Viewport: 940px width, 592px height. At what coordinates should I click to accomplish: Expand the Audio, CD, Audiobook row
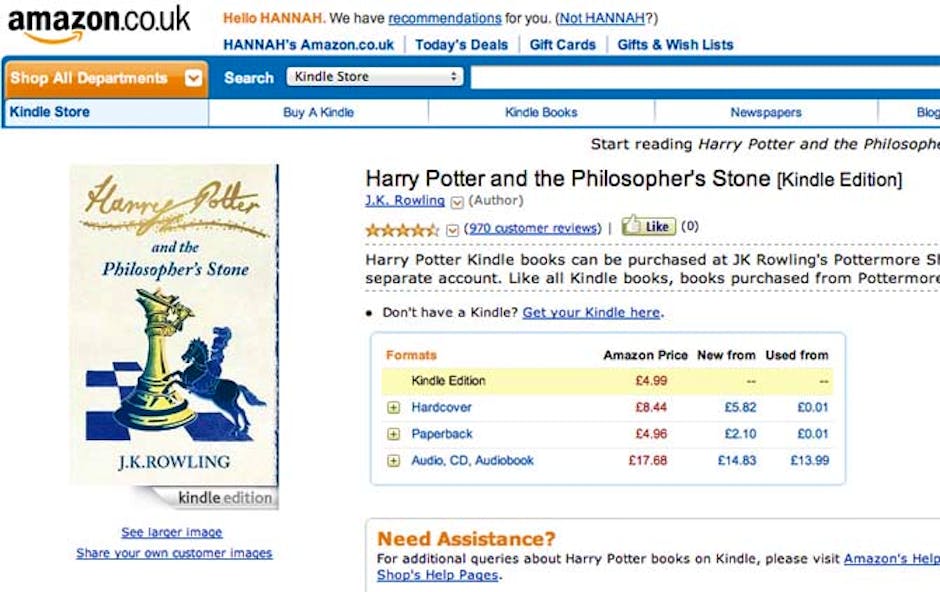tap(393, 461)
